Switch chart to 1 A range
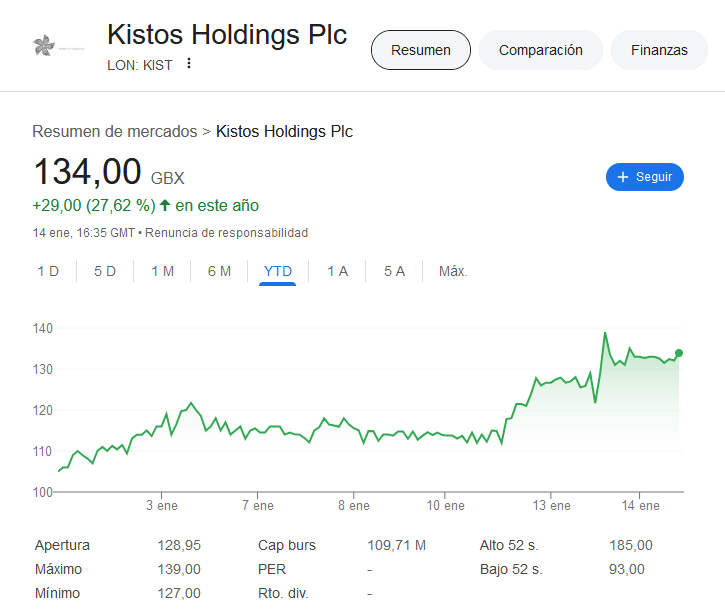 [338, 271]
